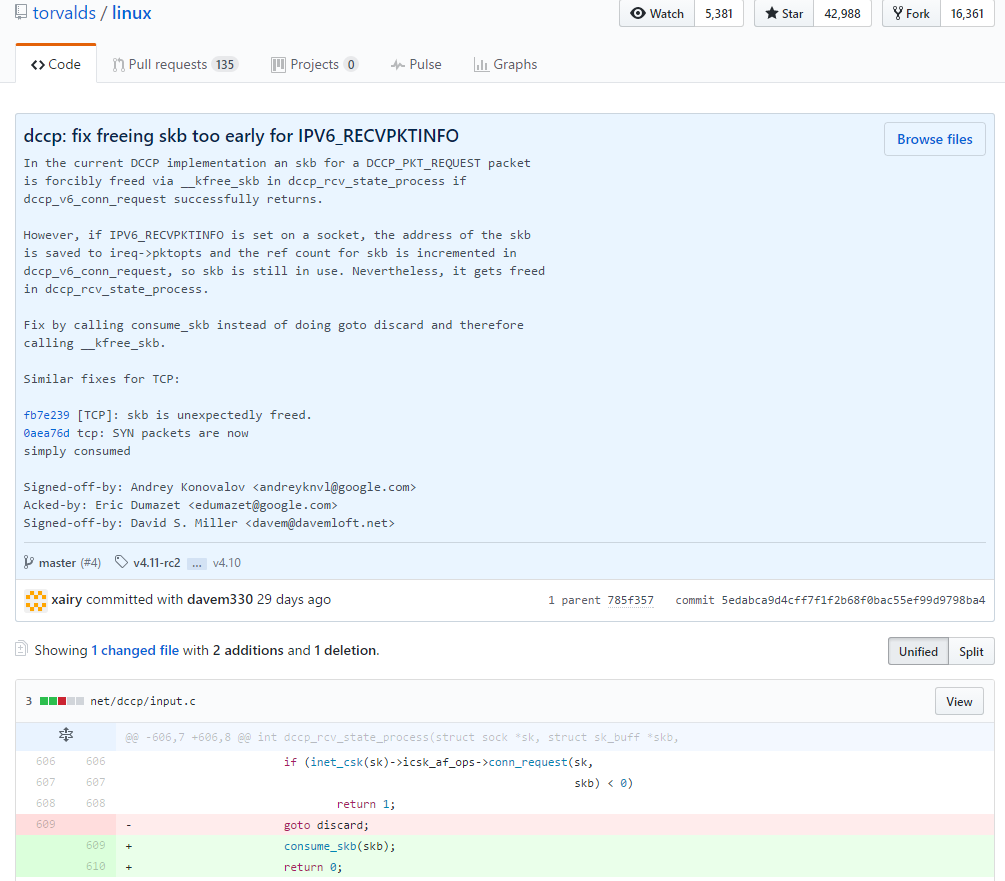Click added line number 610
The height and width of the screenshot is (881, 1005).
(x=96, y=866)
